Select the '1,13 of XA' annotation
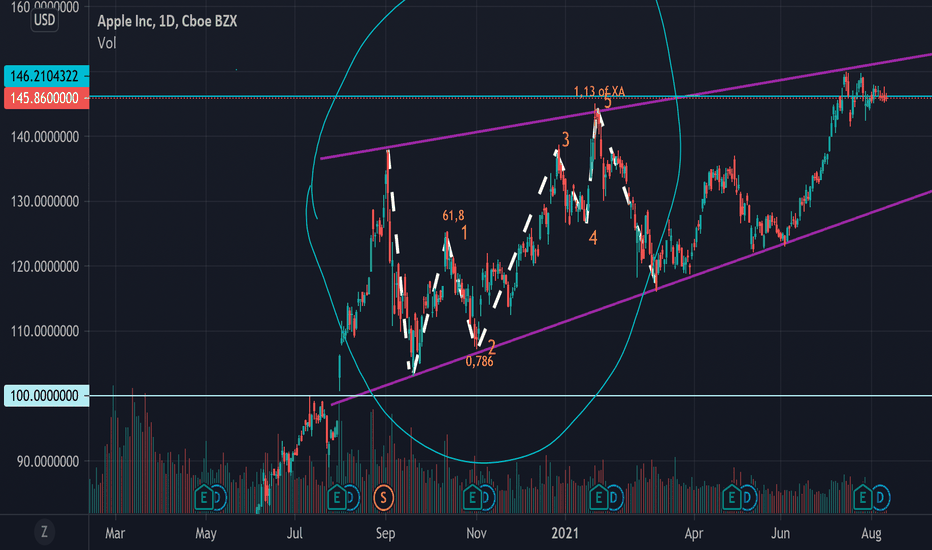 (x=599, y=92)
